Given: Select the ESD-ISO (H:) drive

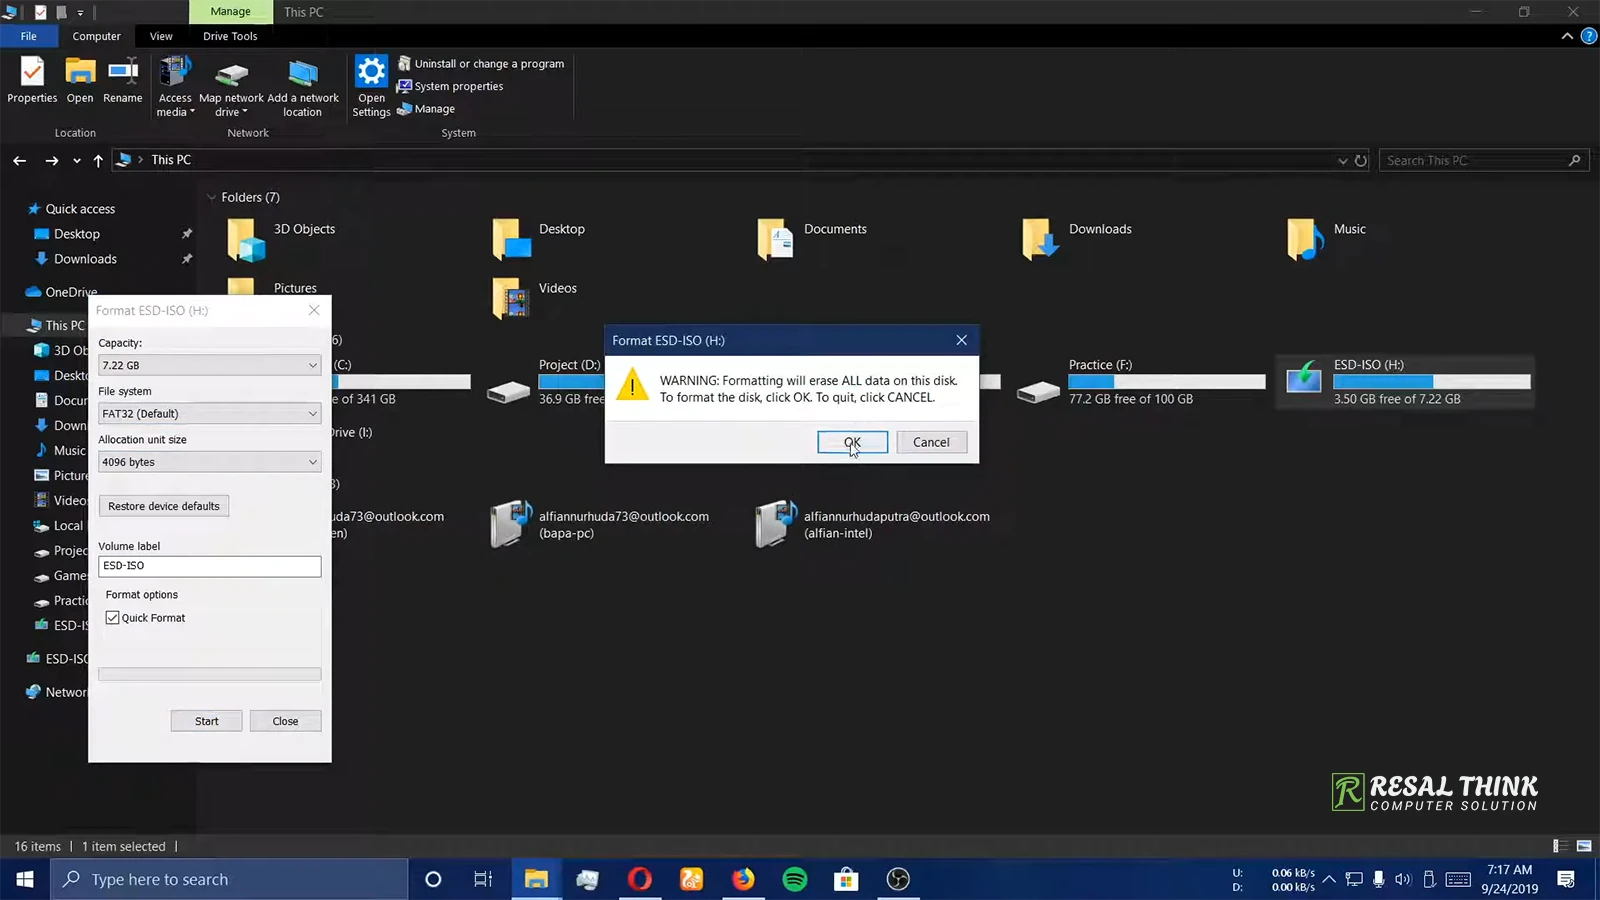Looking at the screenshot, I should click(x=1405, y=381).
